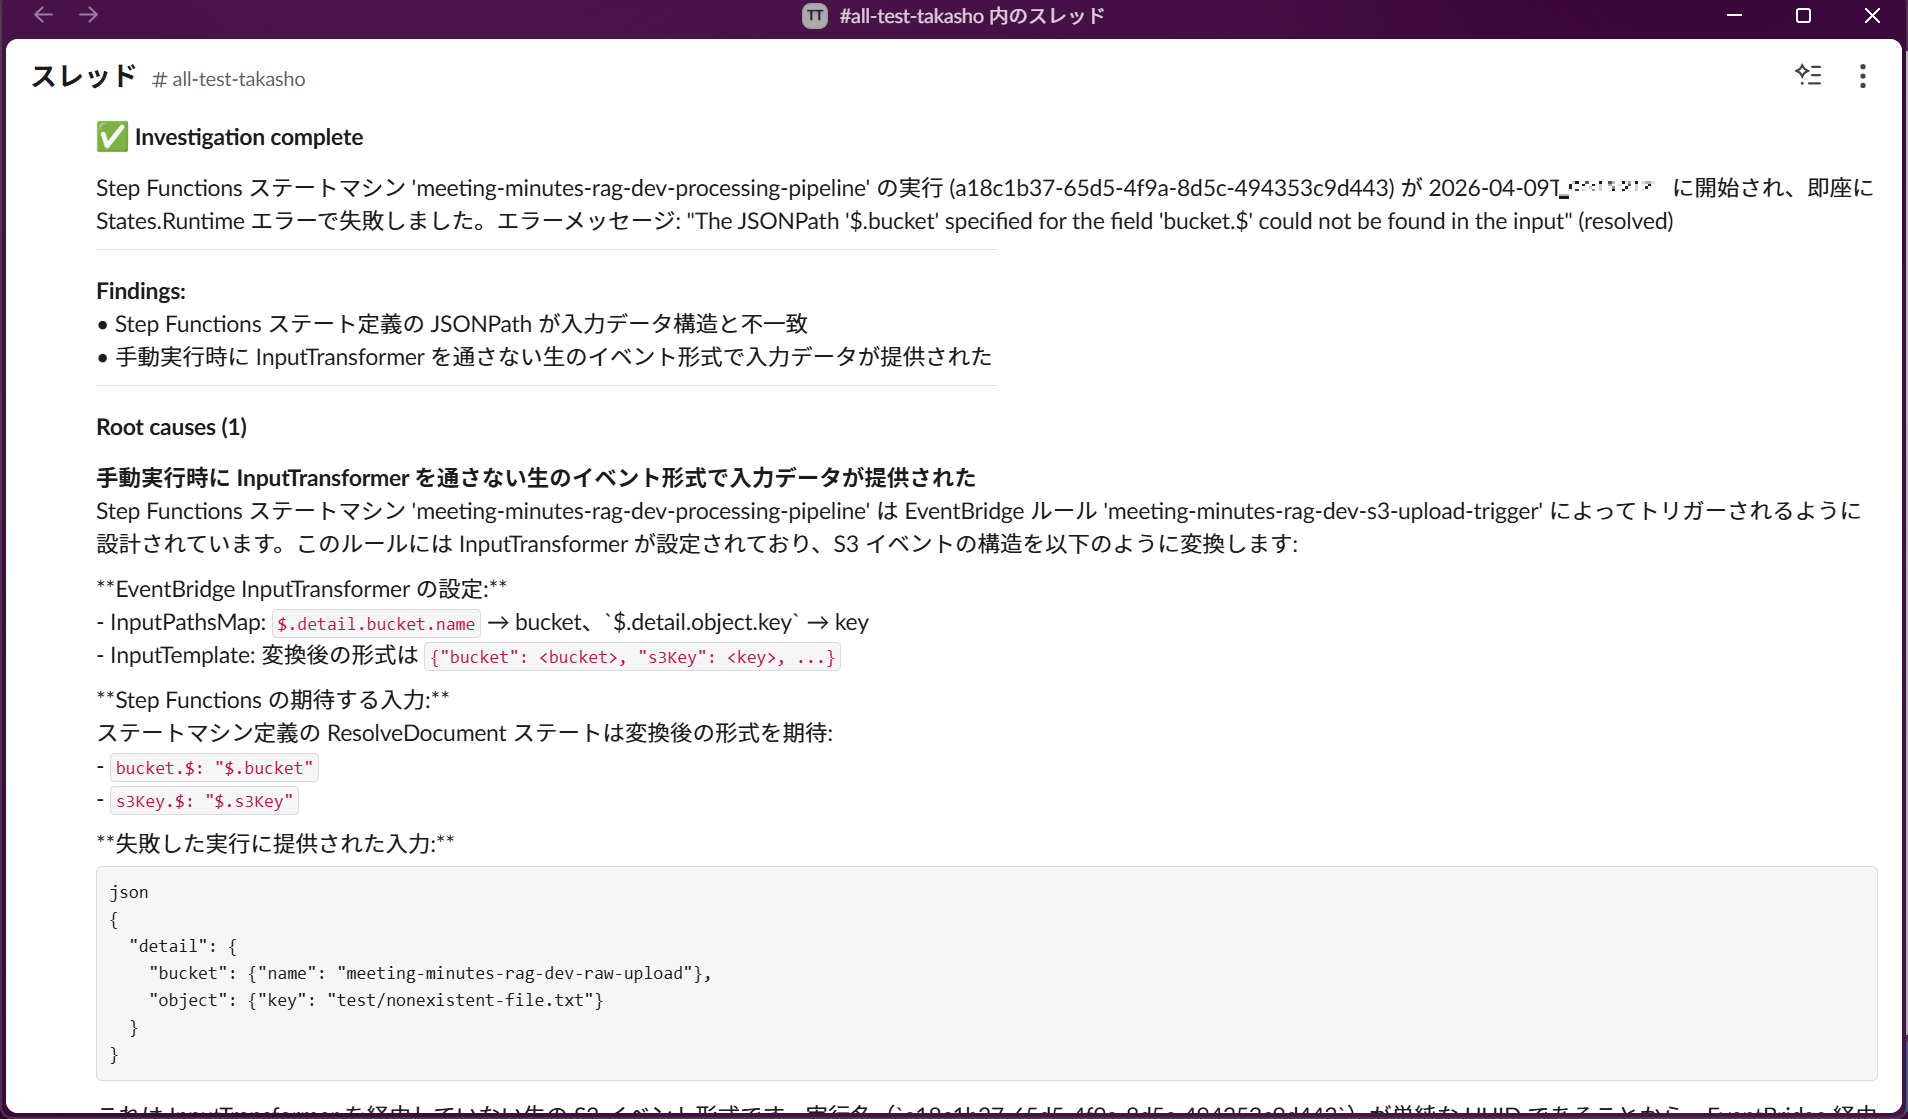Click the InputTemplate JSON inline code snippet

(x=632, y=657)
